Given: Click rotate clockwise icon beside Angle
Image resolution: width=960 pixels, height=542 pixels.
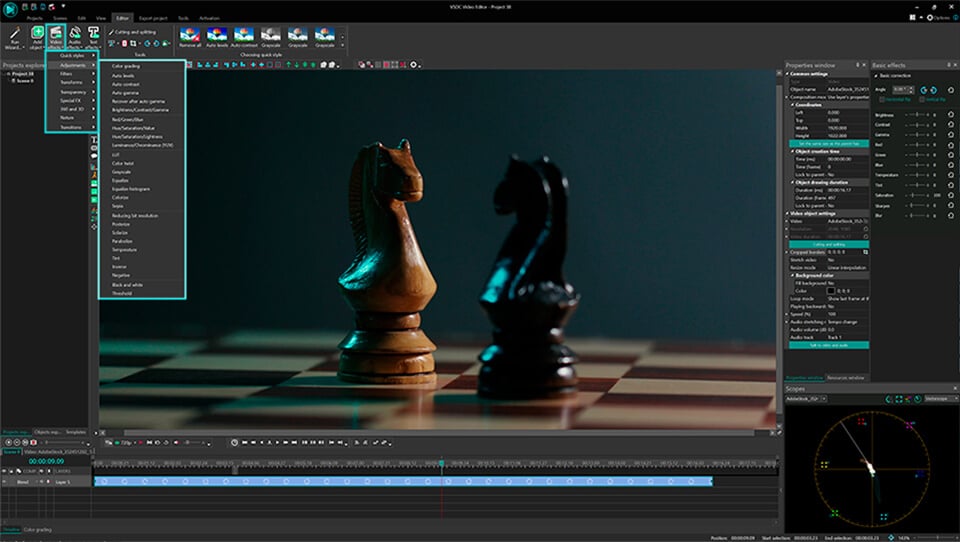Looking at the screenshot, I should click(x=933, y=90).
